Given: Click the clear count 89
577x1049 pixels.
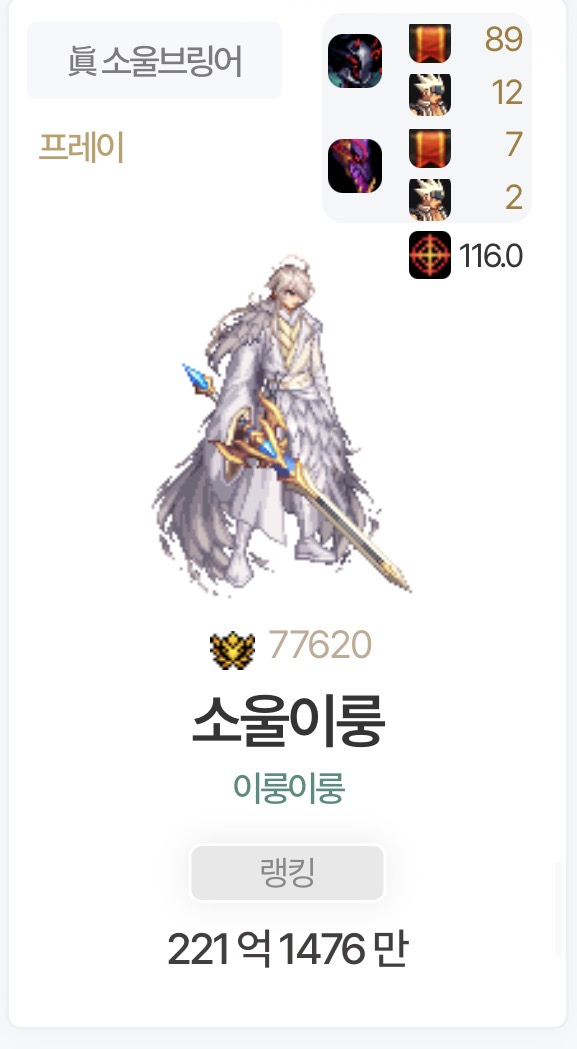Looking at the screenshot, I should 503,40.
